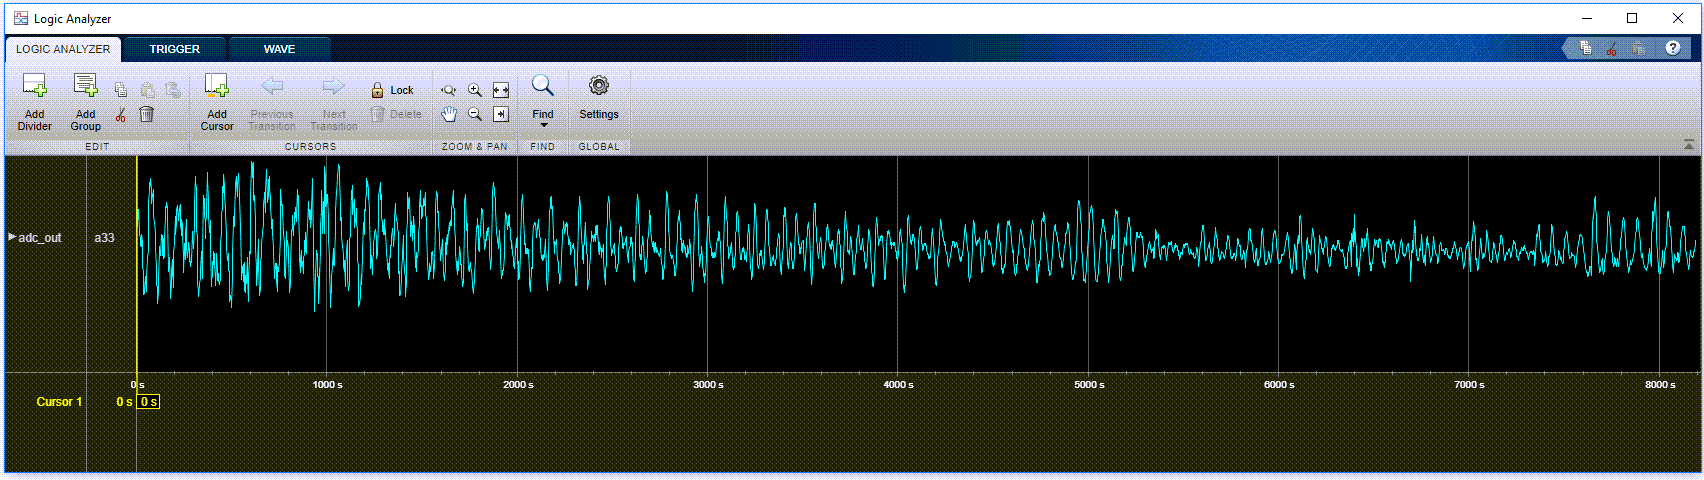Open the Find dropdown menu
The width and height of the screenshot is (1704, 480).
click(543, 125)
